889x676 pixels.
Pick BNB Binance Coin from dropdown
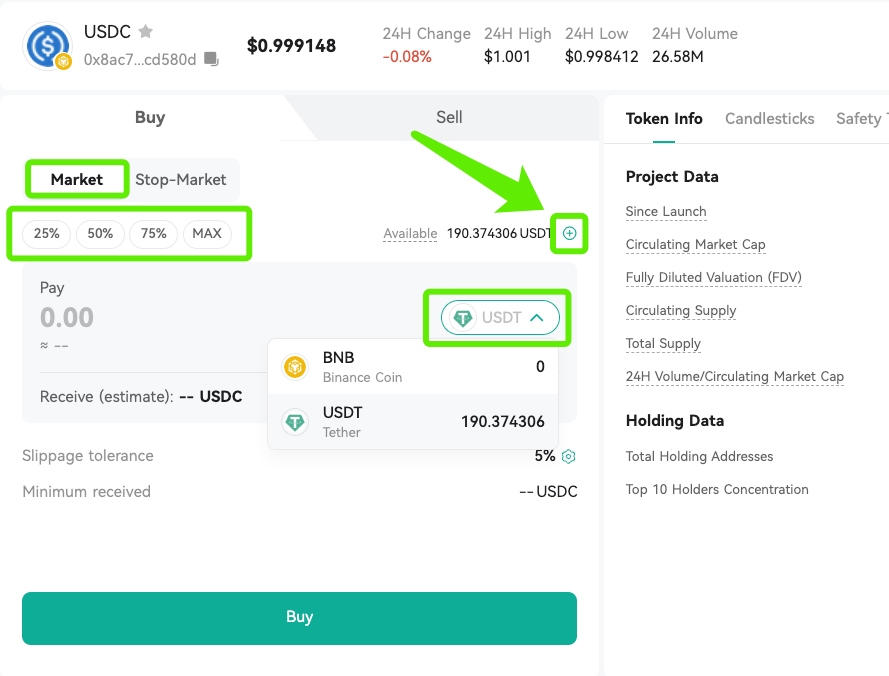tap(413, 367)
